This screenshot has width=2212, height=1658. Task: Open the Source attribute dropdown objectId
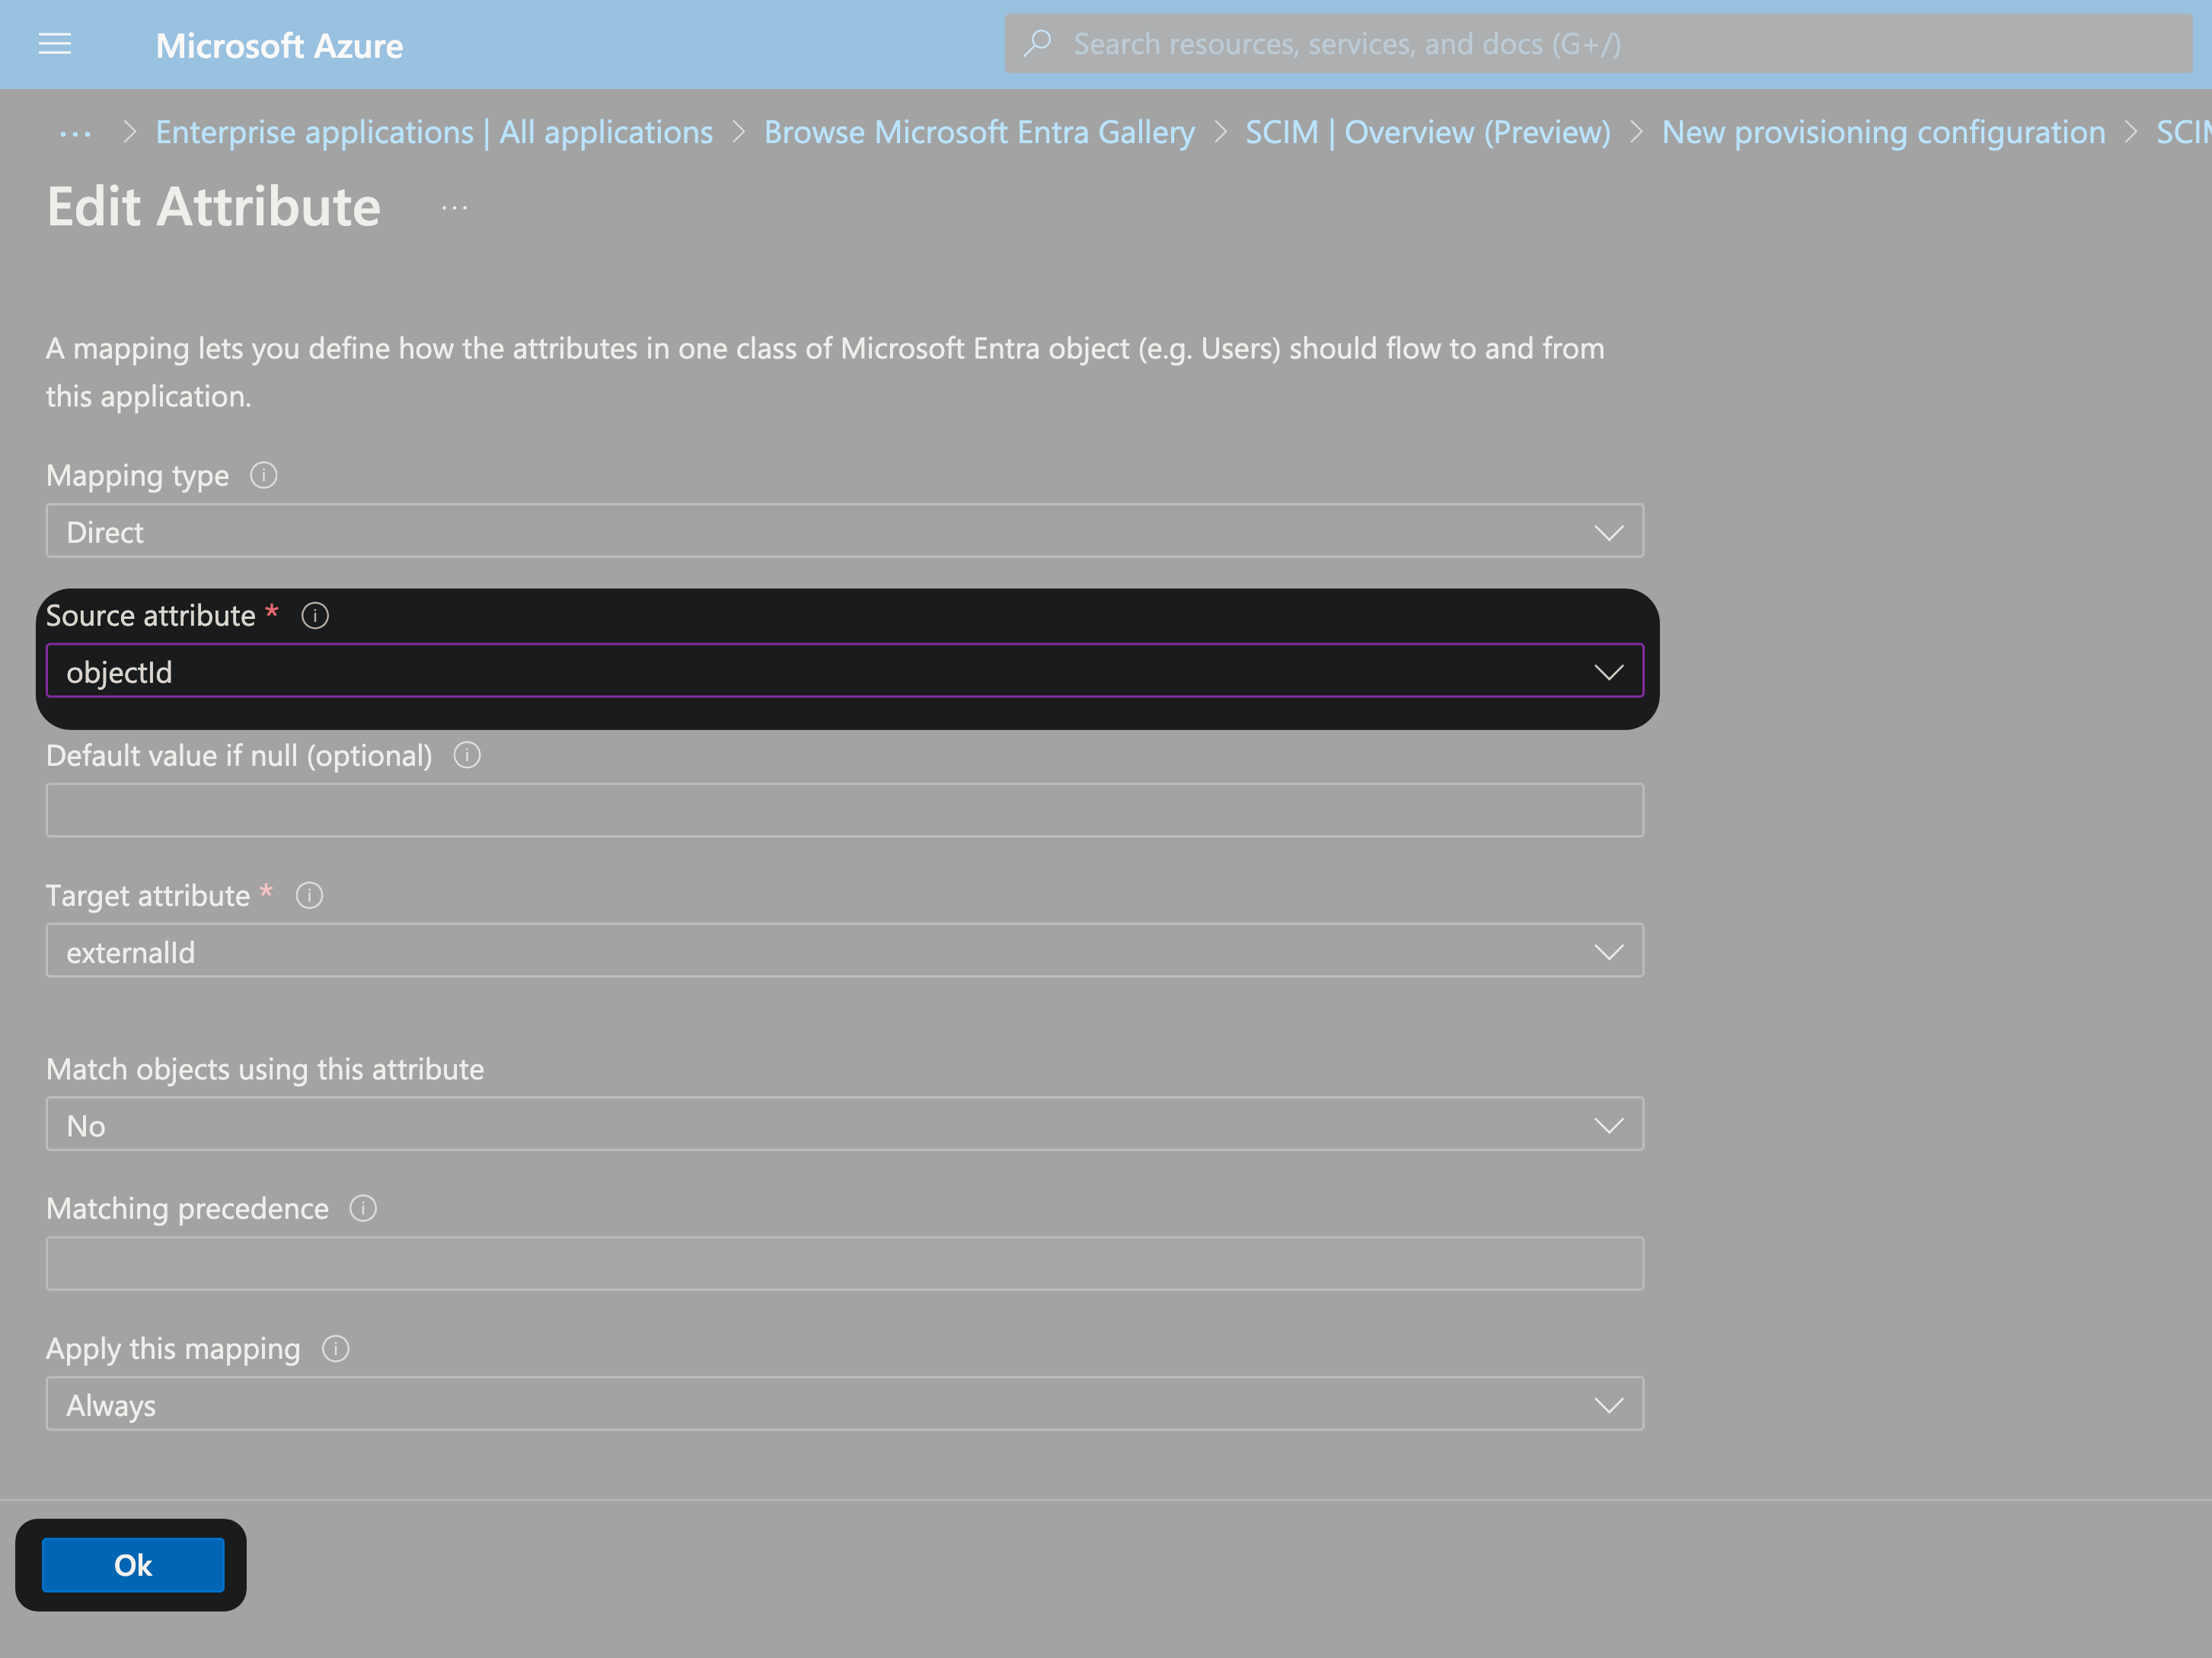click(x=844, y=671)
